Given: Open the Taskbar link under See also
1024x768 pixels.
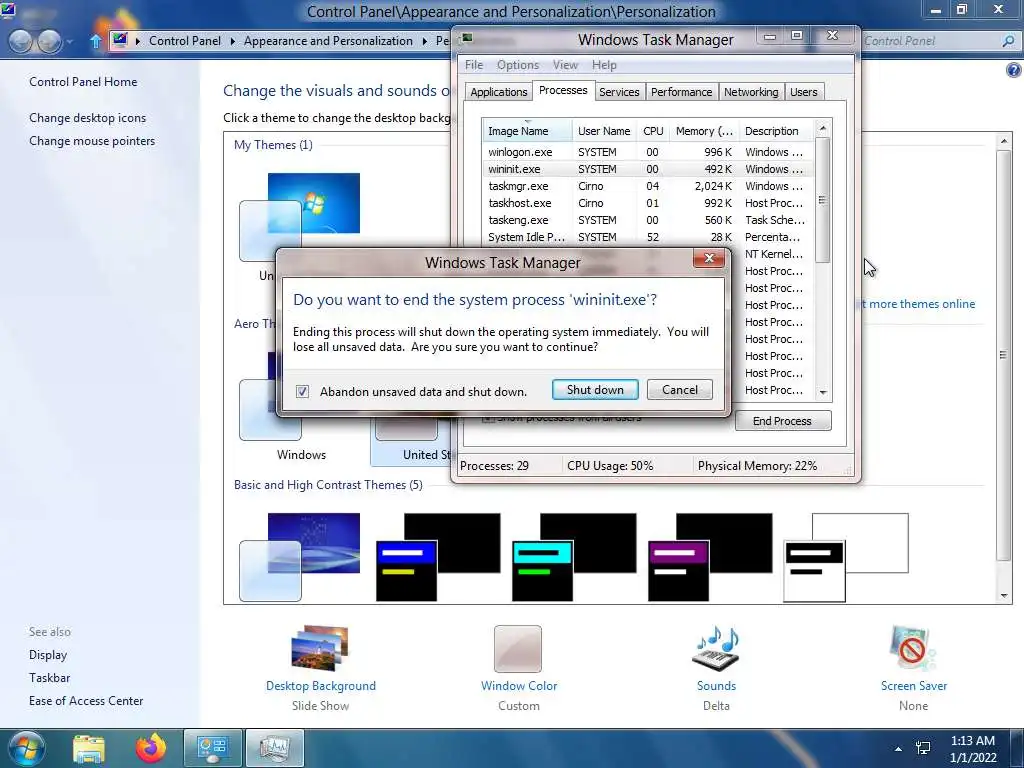Looking at the screenshot, I should tap(50, 677).
